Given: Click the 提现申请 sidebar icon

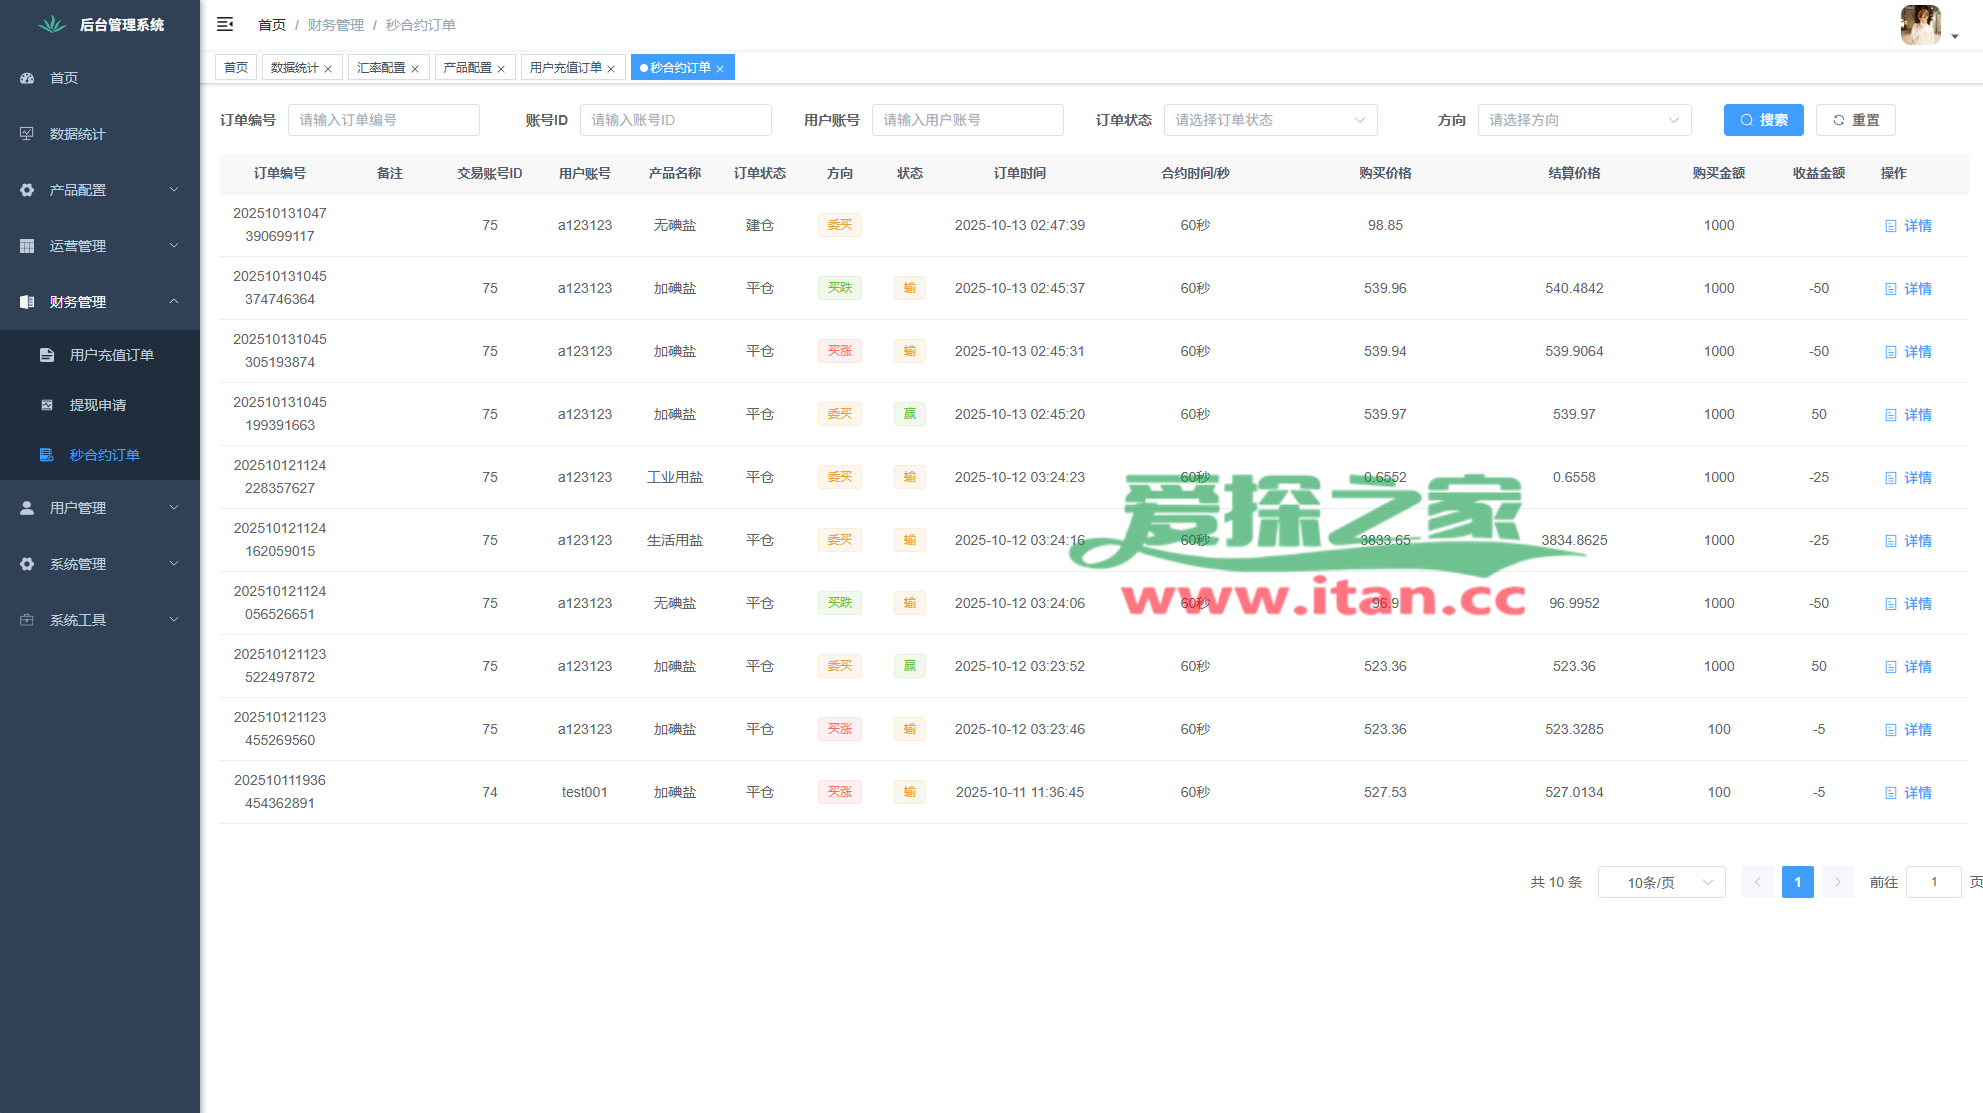Looking at the screenshot, I should [47, 405].
